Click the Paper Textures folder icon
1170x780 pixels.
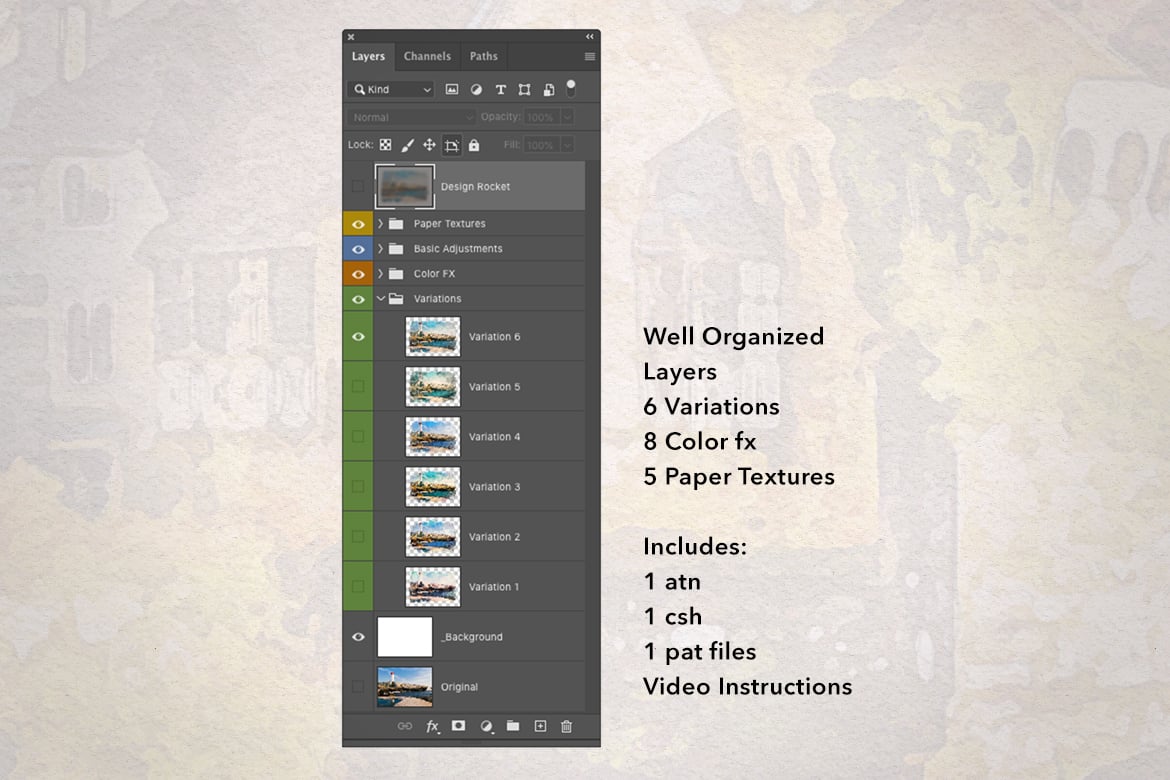(x=396, y=224)
